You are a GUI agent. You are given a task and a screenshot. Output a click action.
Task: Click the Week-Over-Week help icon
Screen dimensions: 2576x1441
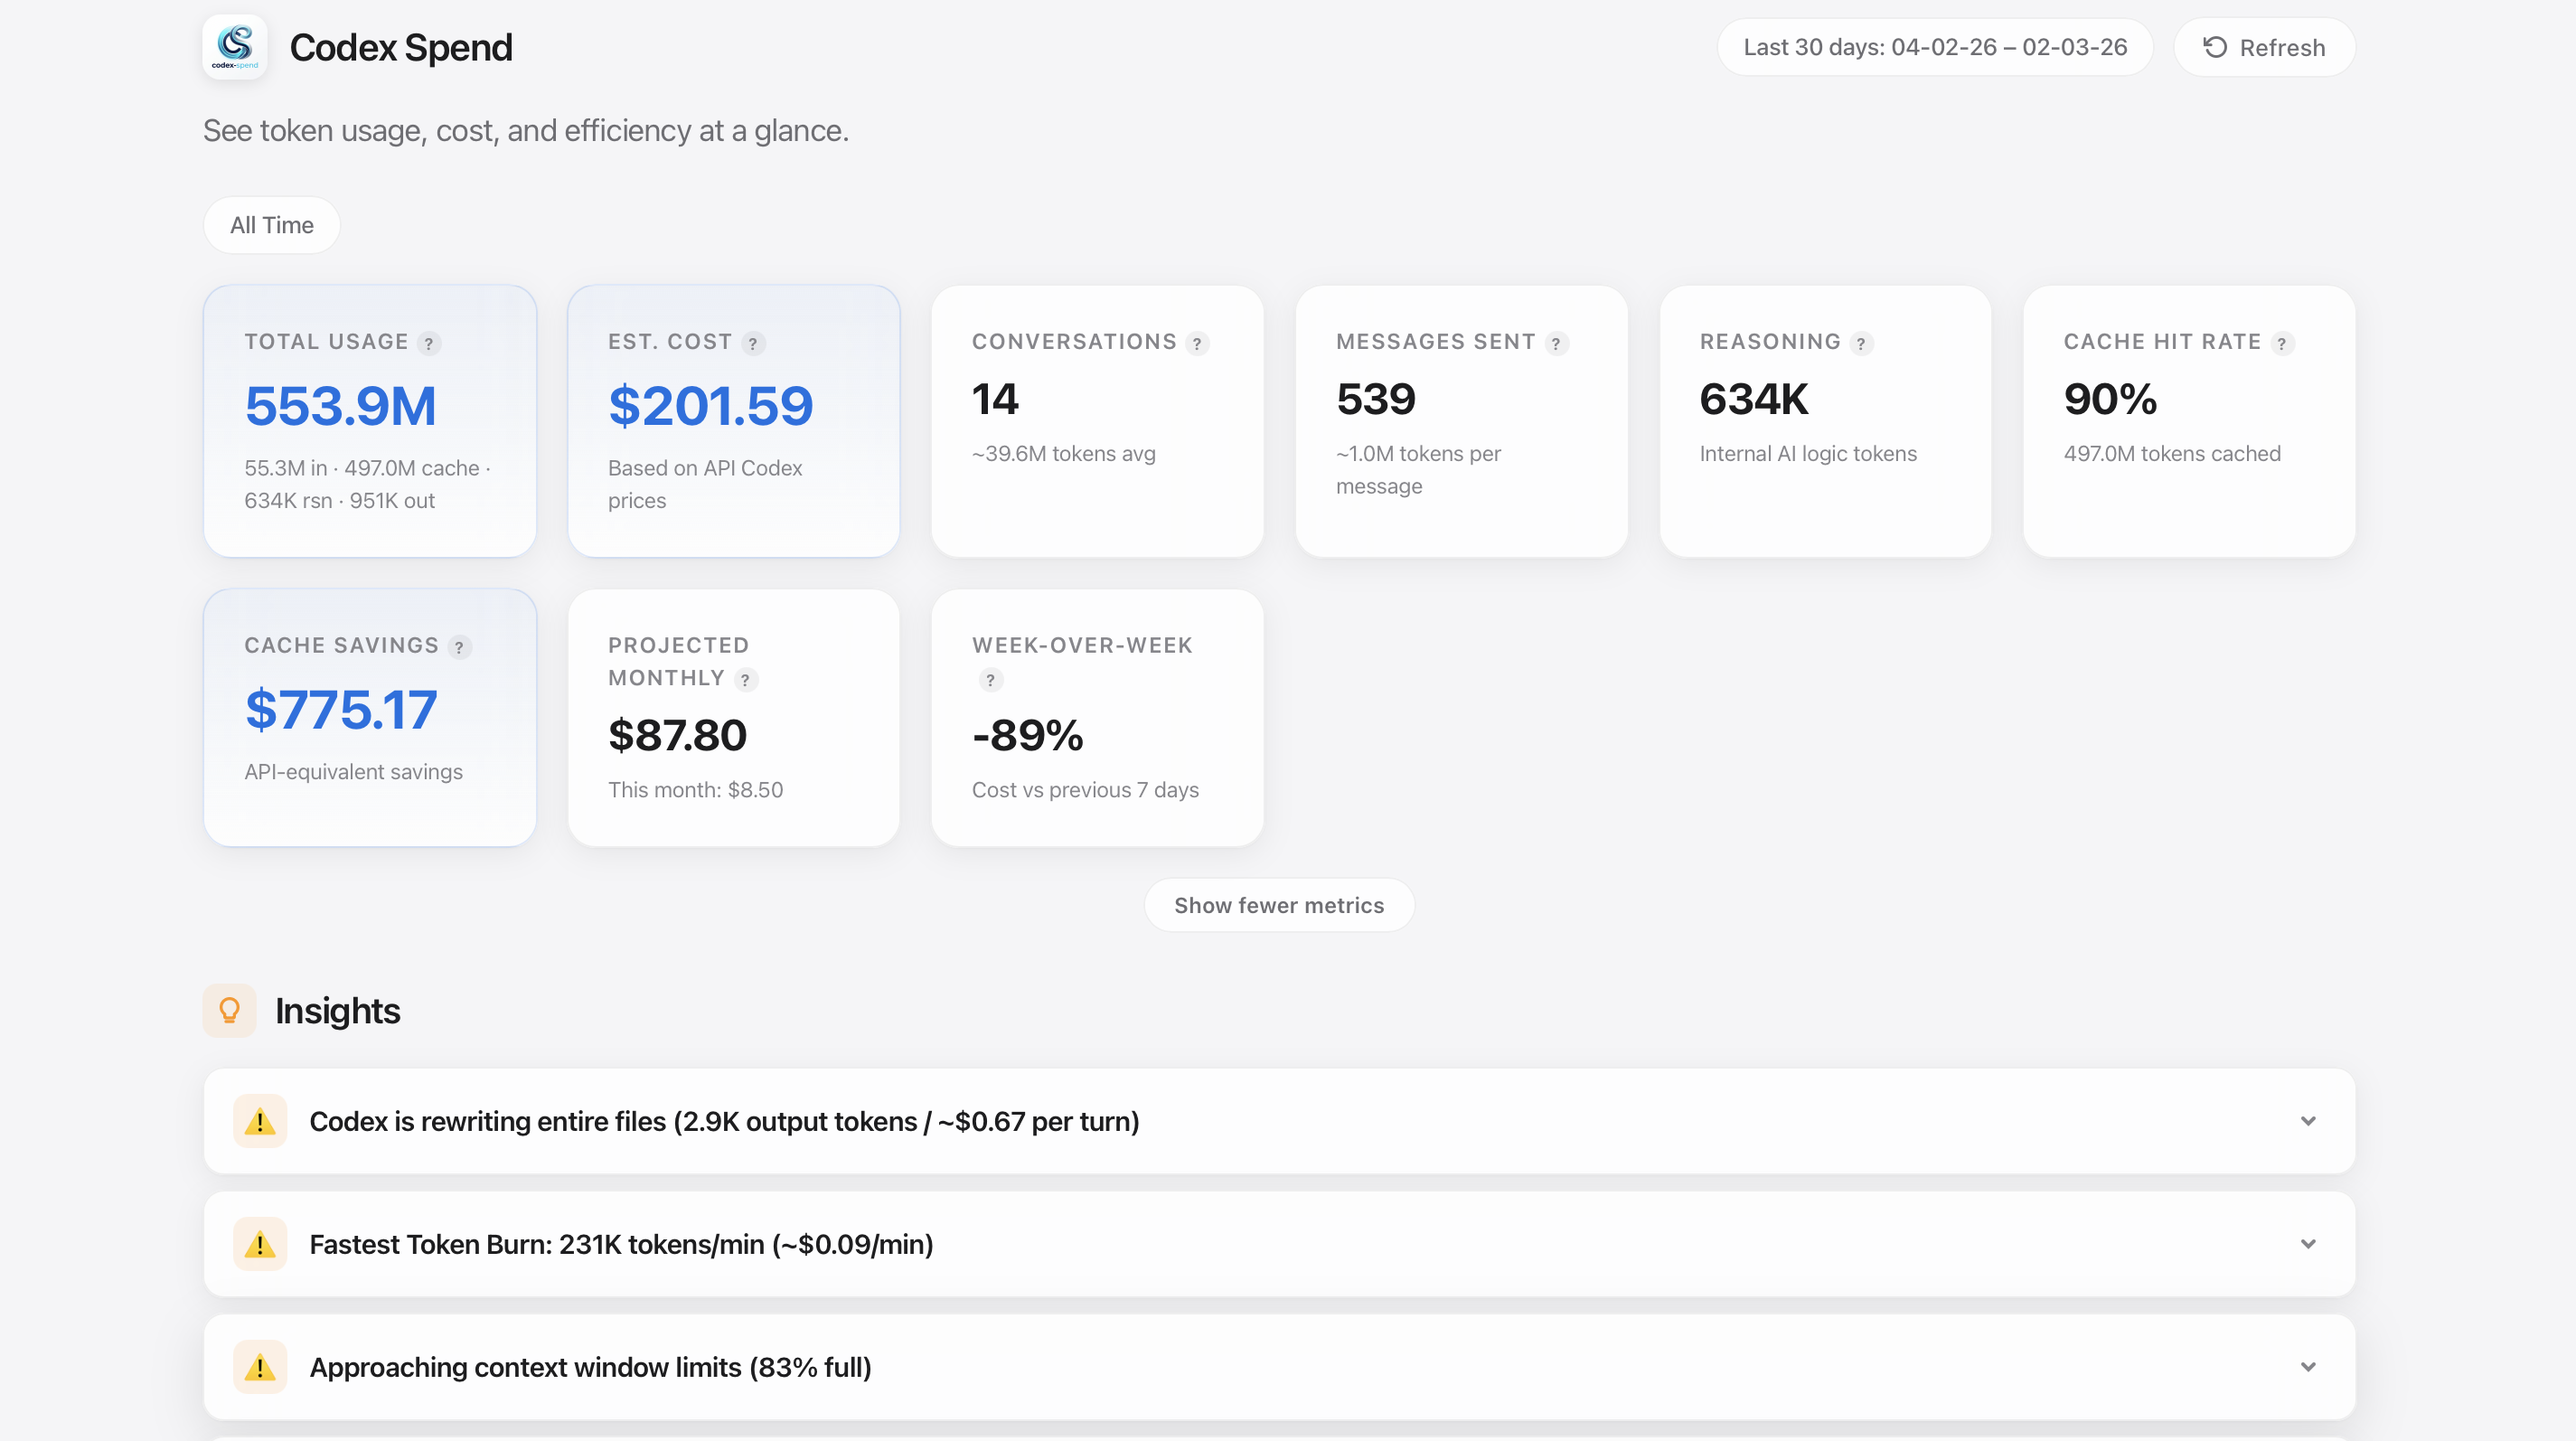(990, 680)
